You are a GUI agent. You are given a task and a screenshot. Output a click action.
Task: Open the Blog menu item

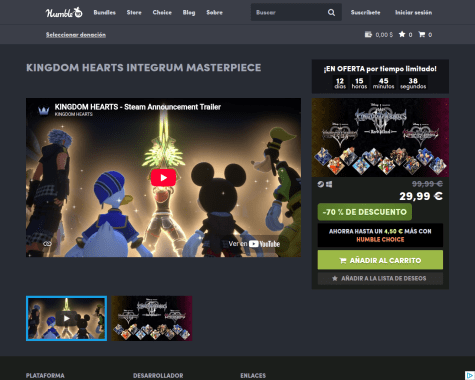pyautogui.click(x=189, y=12)
